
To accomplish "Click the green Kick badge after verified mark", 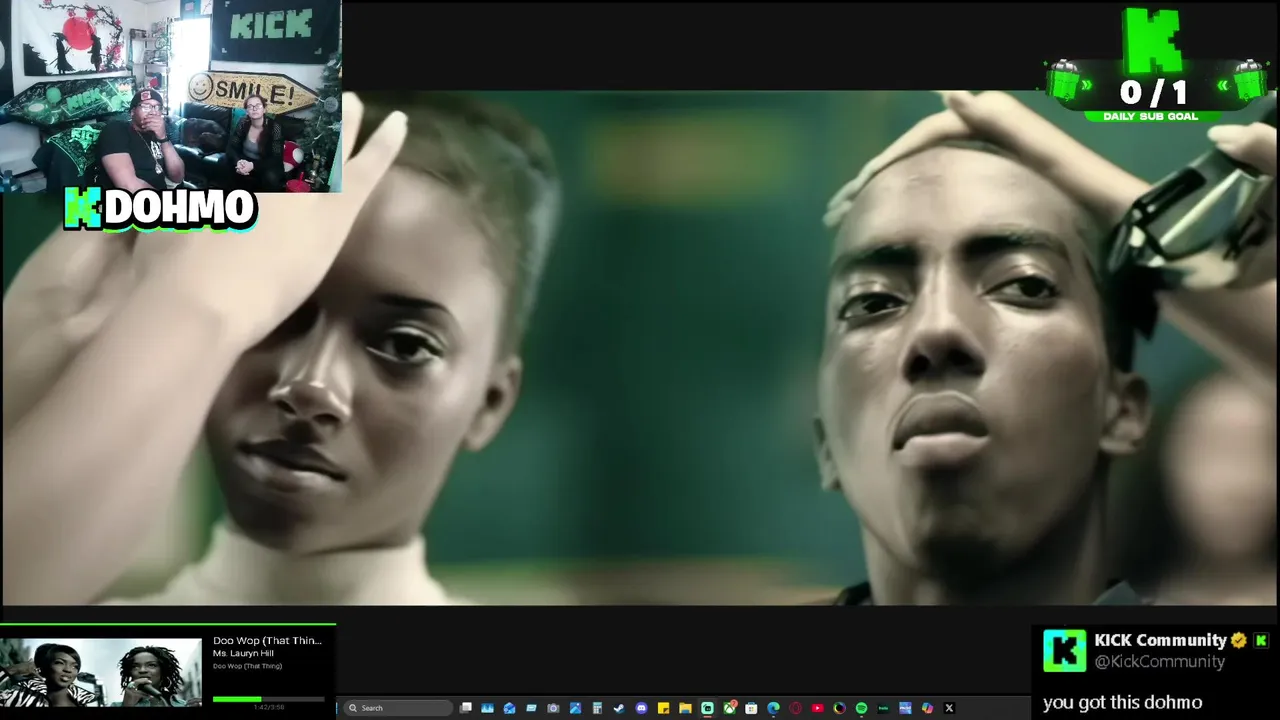I will [x=1261, y=640].
